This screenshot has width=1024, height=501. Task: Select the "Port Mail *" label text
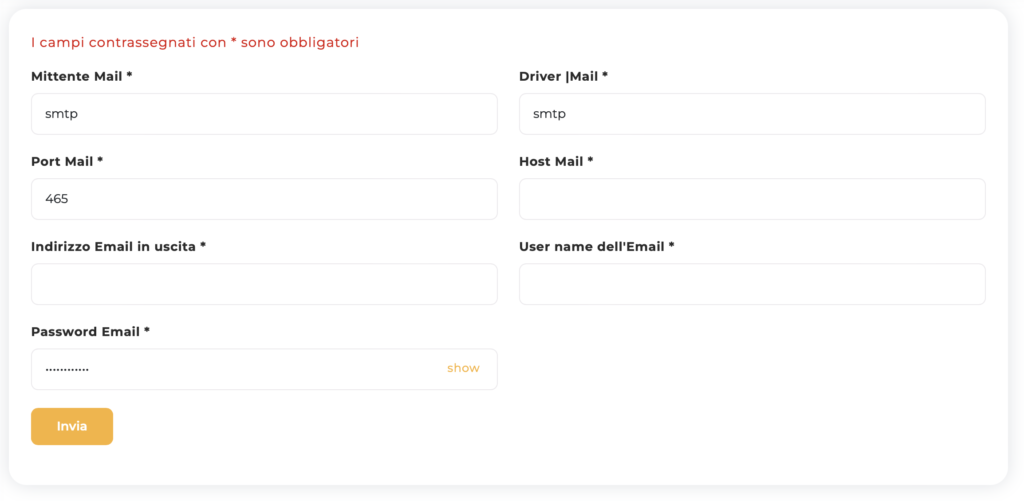[x=67, y=161]
